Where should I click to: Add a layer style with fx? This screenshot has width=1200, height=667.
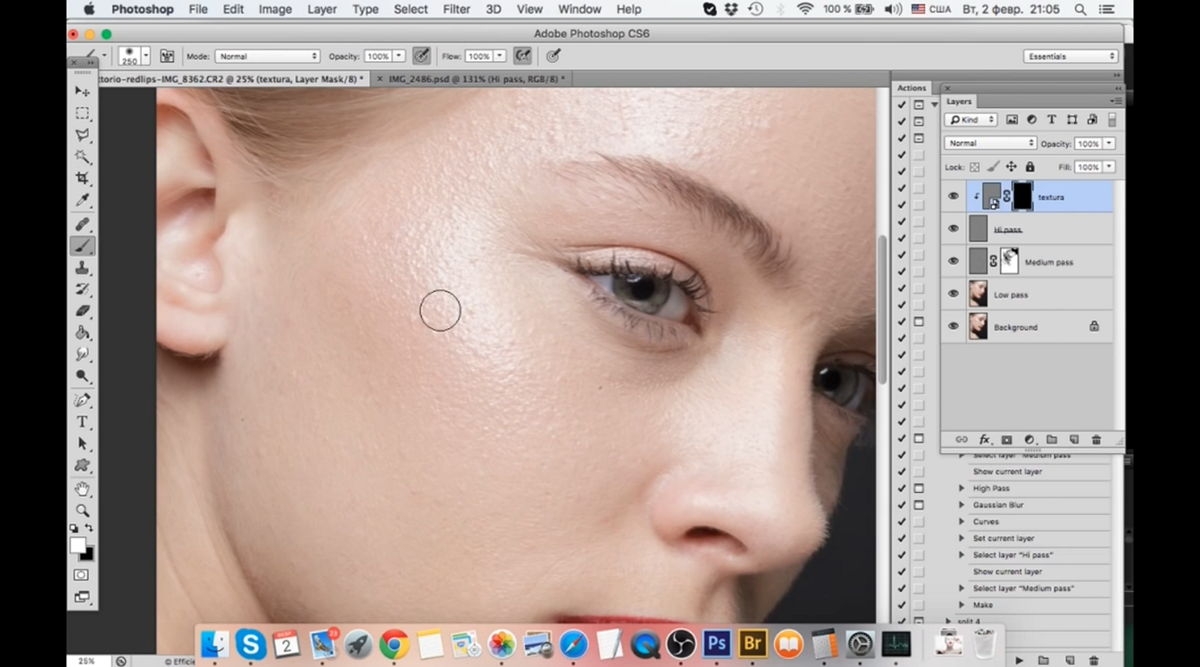click(984, 439)
